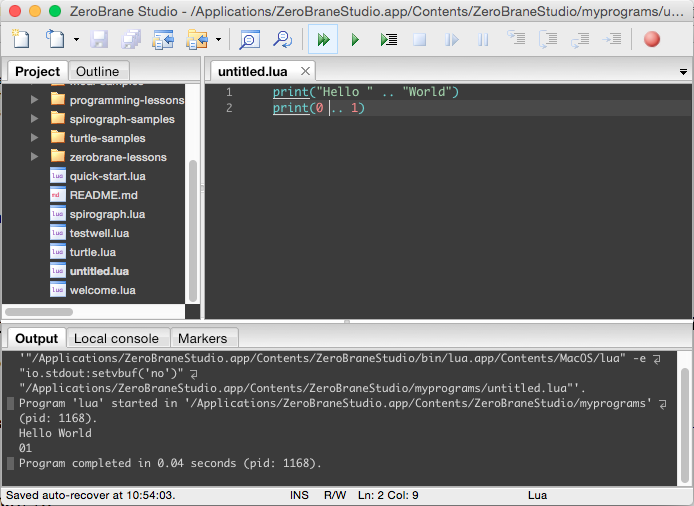Open the Find magnifier tool
This screenshot has width=694, height=506.
click(x=249, y=39)
